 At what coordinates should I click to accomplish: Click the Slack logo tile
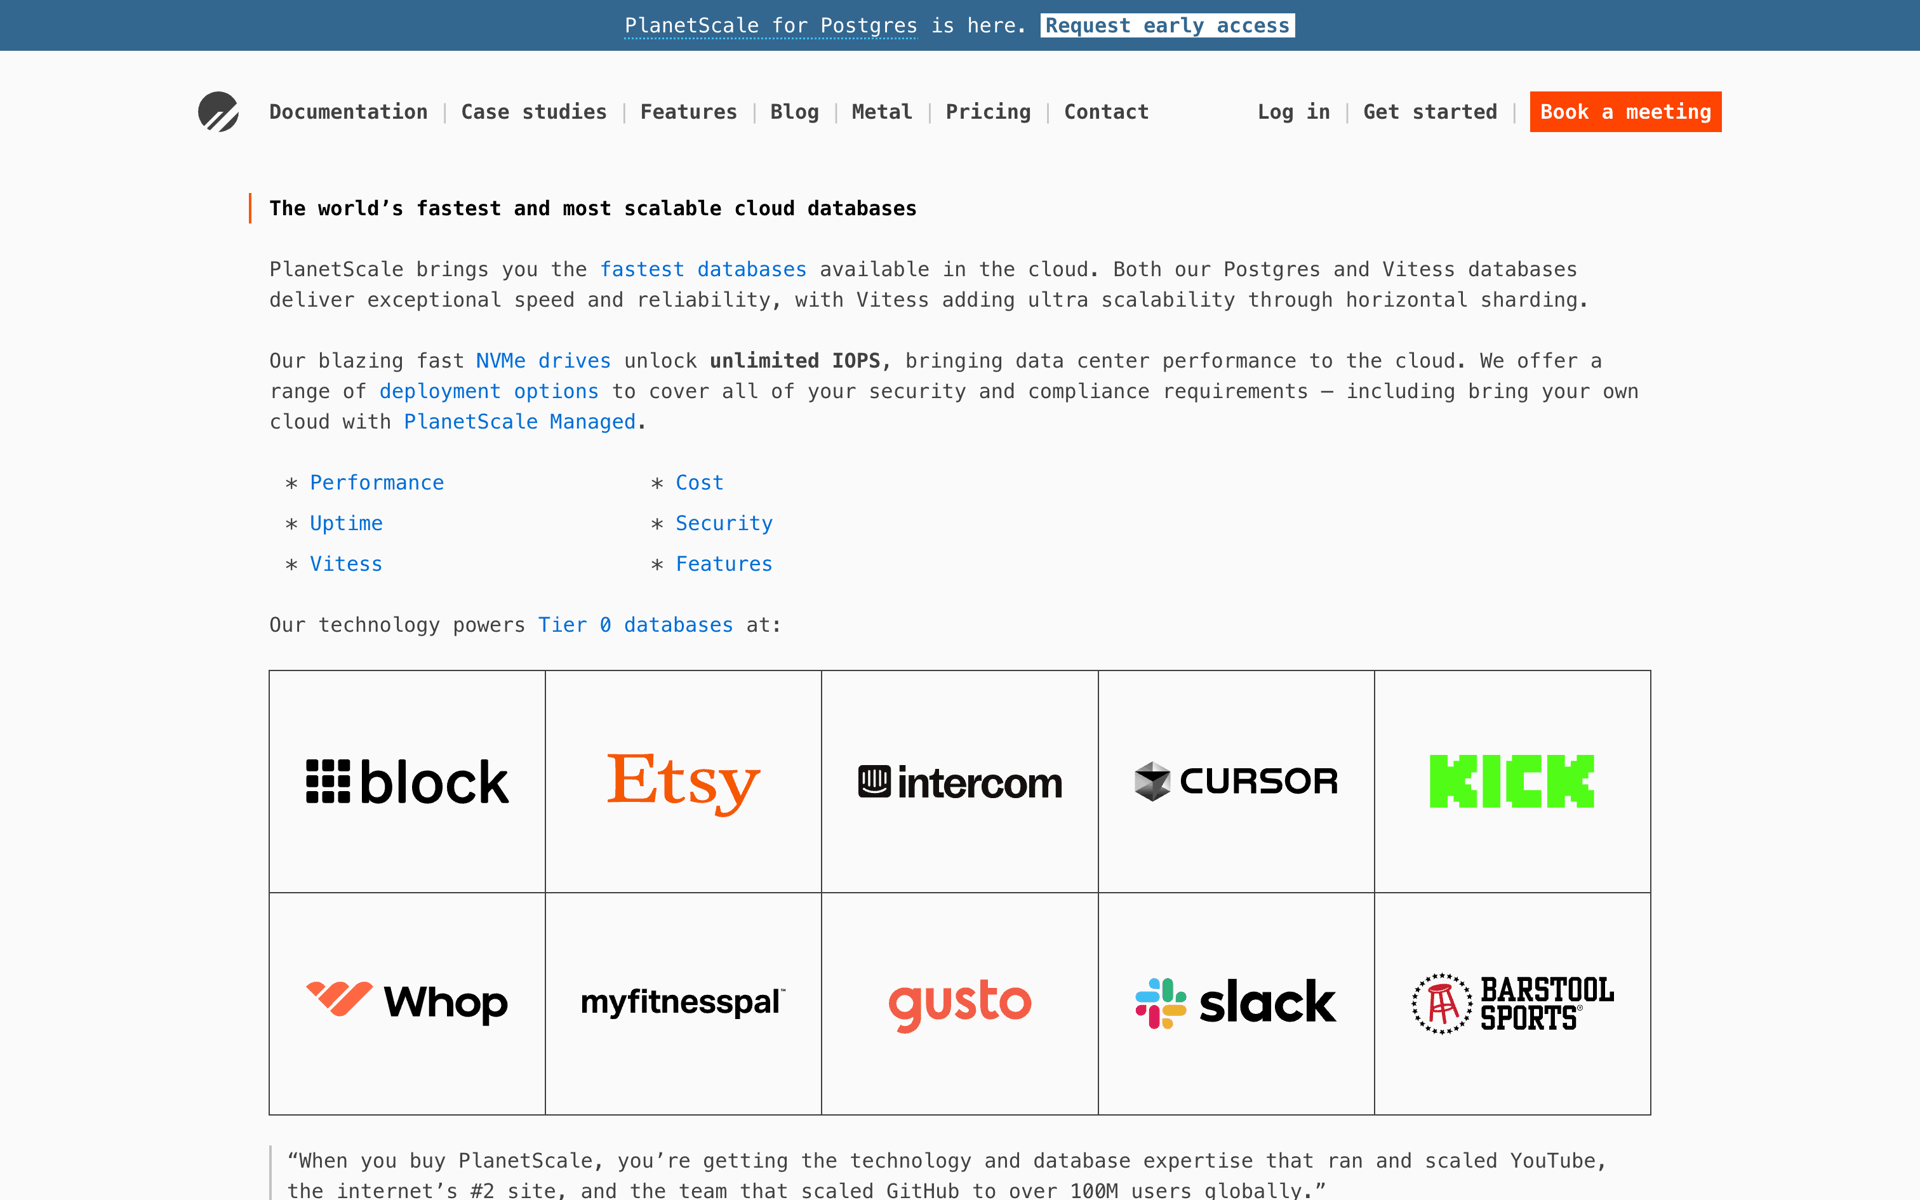[1236, 1004]
